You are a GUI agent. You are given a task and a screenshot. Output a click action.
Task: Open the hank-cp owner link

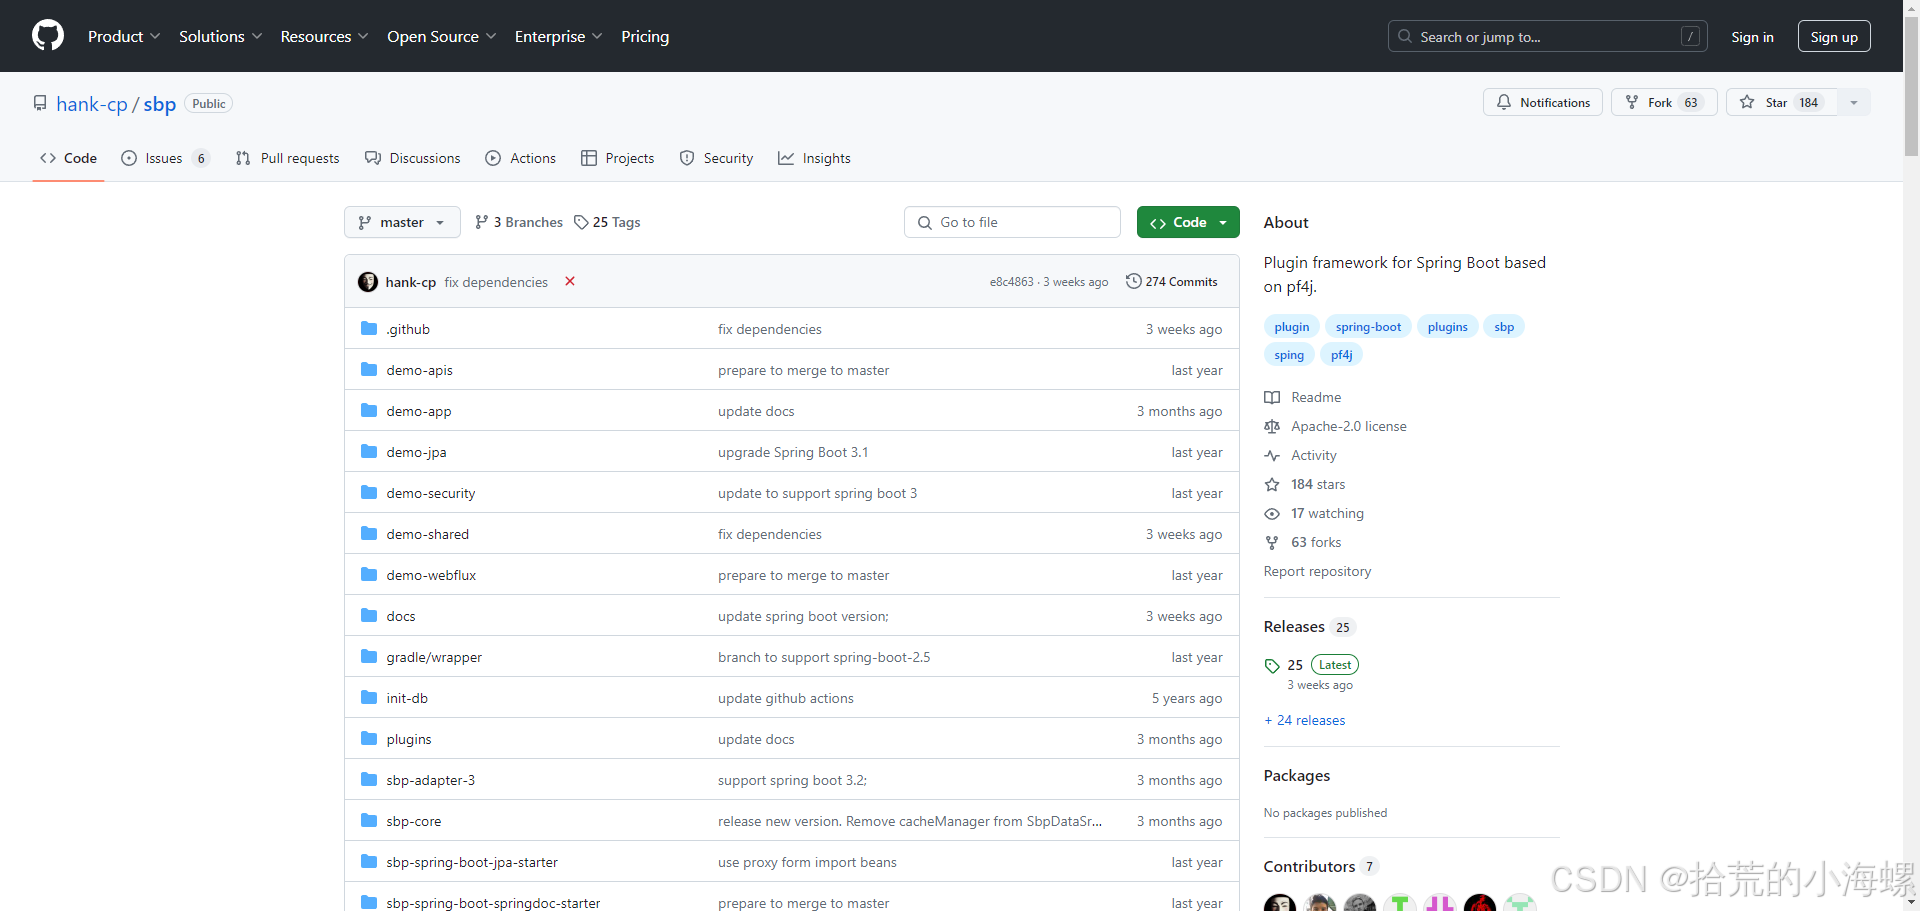coord(92,104)
